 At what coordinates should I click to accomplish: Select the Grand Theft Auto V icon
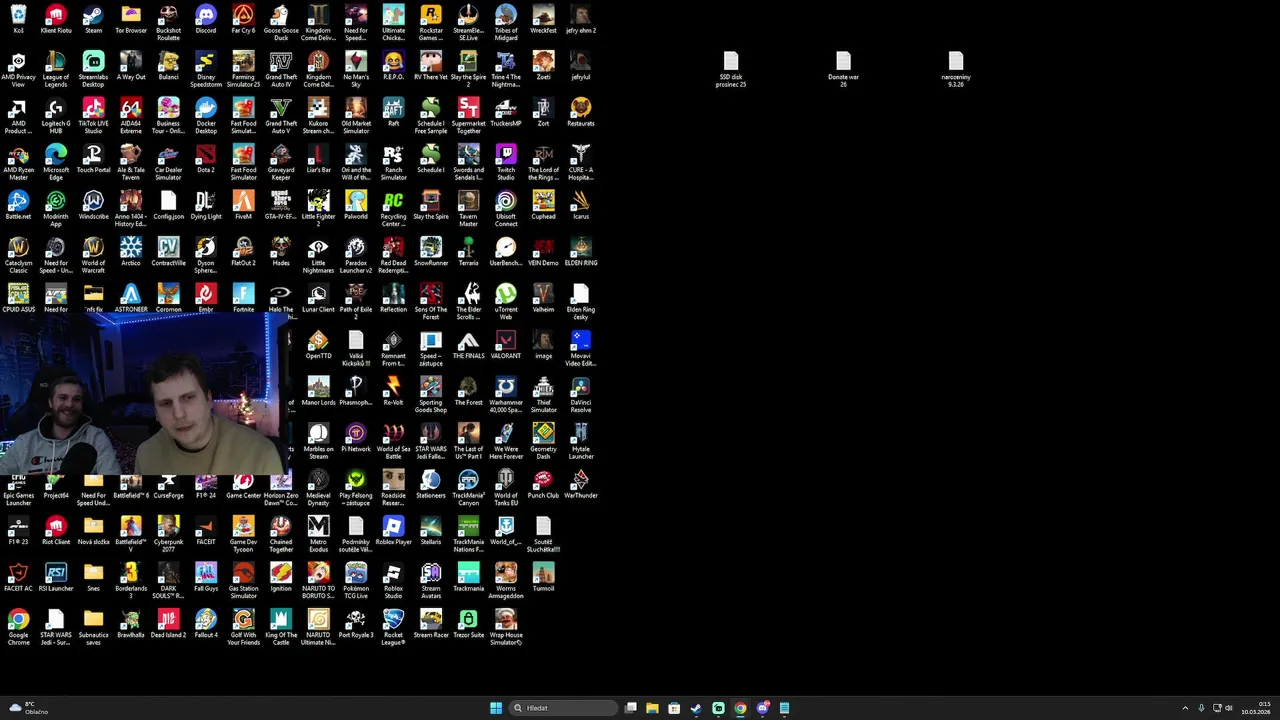(281, 116)
